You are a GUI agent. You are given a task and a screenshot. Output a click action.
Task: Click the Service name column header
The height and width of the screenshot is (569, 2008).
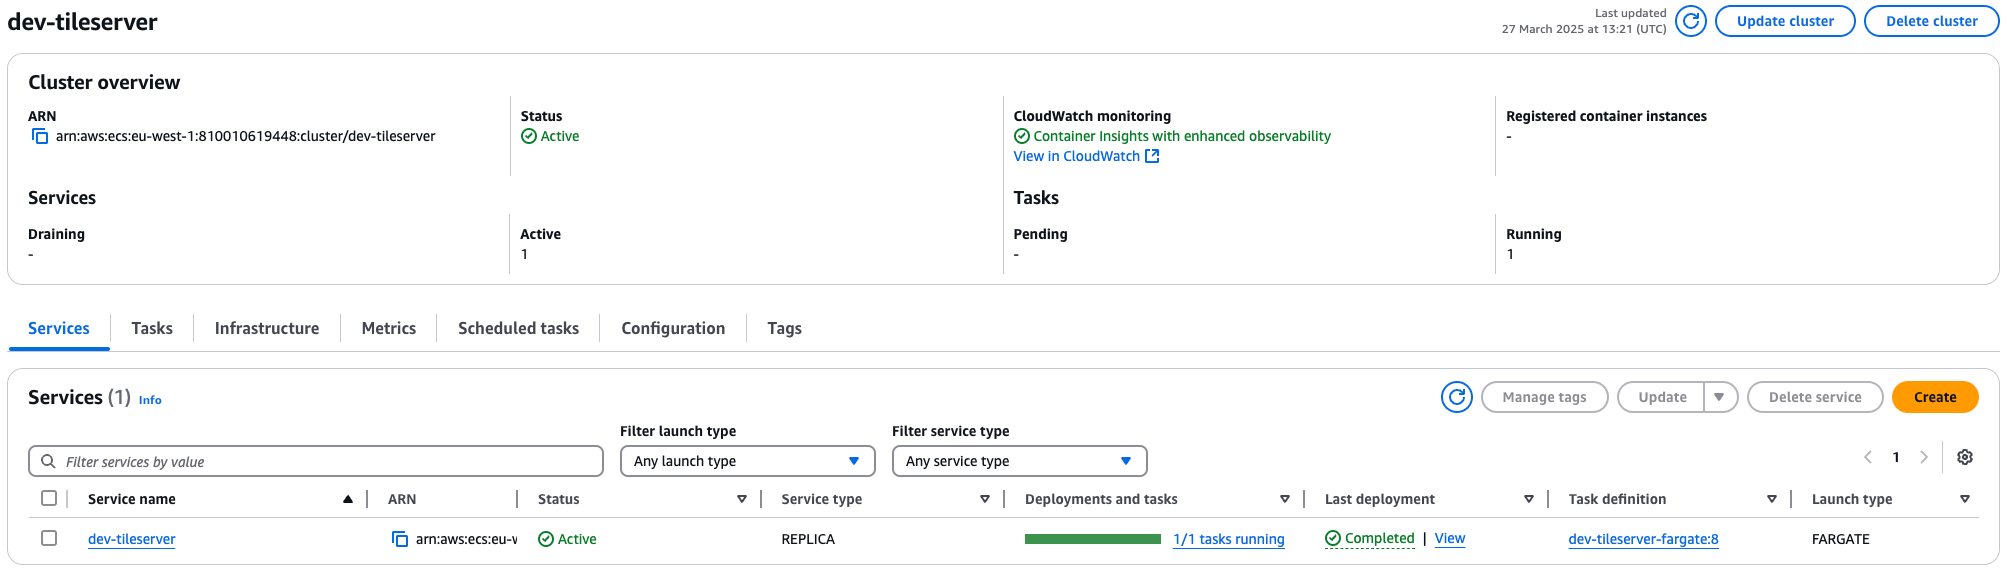coord(132,499)
